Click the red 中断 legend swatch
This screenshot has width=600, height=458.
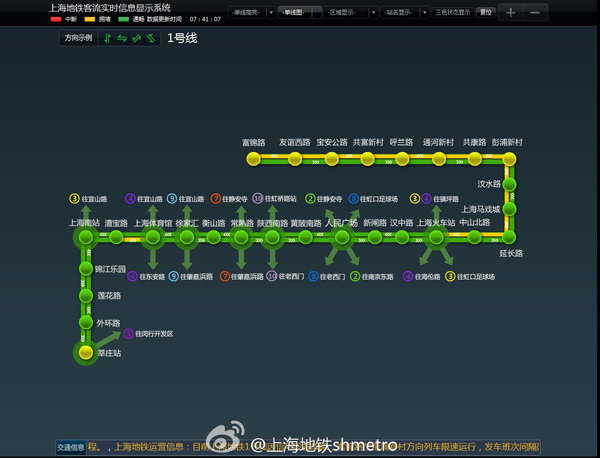click(x=56, y=19)
